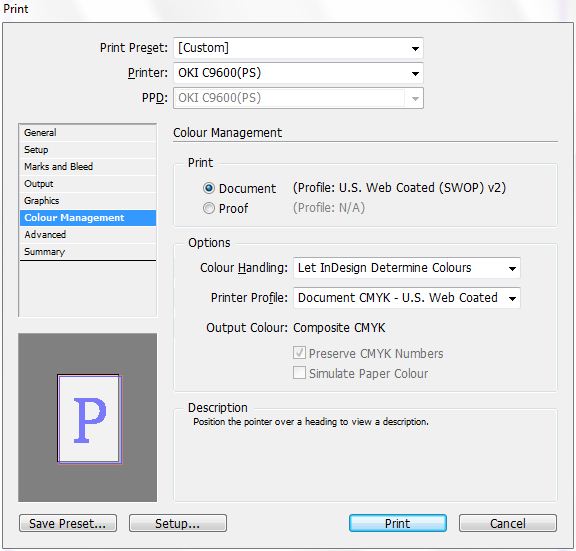Choose the Proof radio button
Viewport: 576px width, 551px height.
[x=209, y=208]
